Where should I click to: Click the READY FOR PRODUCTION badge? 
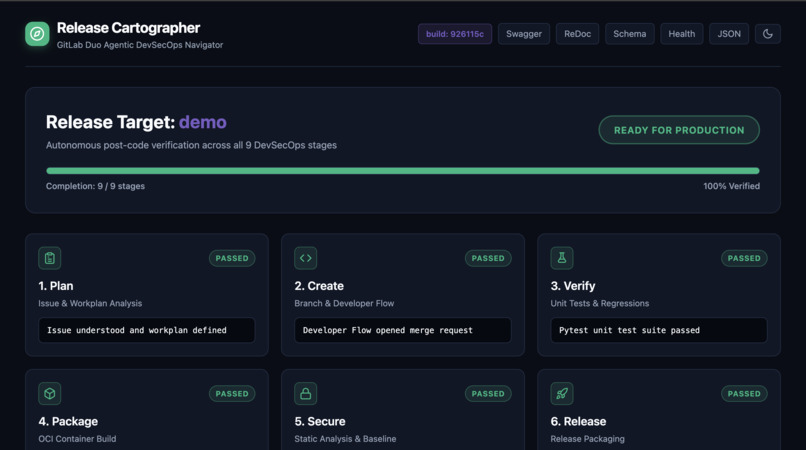point(679,130)
